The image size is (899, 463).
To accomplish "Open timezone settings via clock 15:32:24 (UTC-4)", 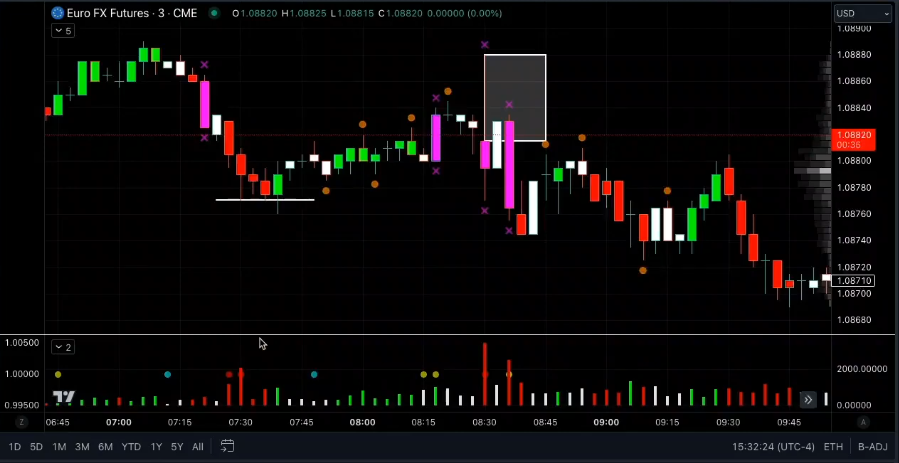I will (x=773, y=446).
